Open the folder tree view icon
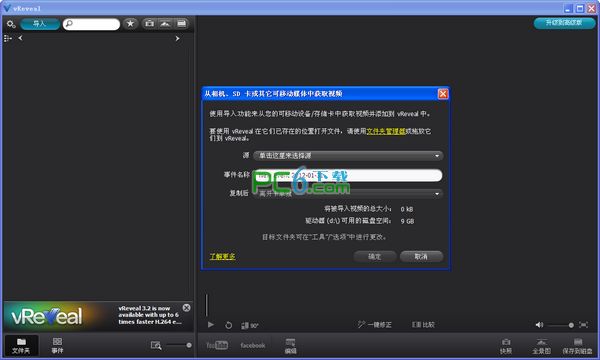 (x=8, y=38)
